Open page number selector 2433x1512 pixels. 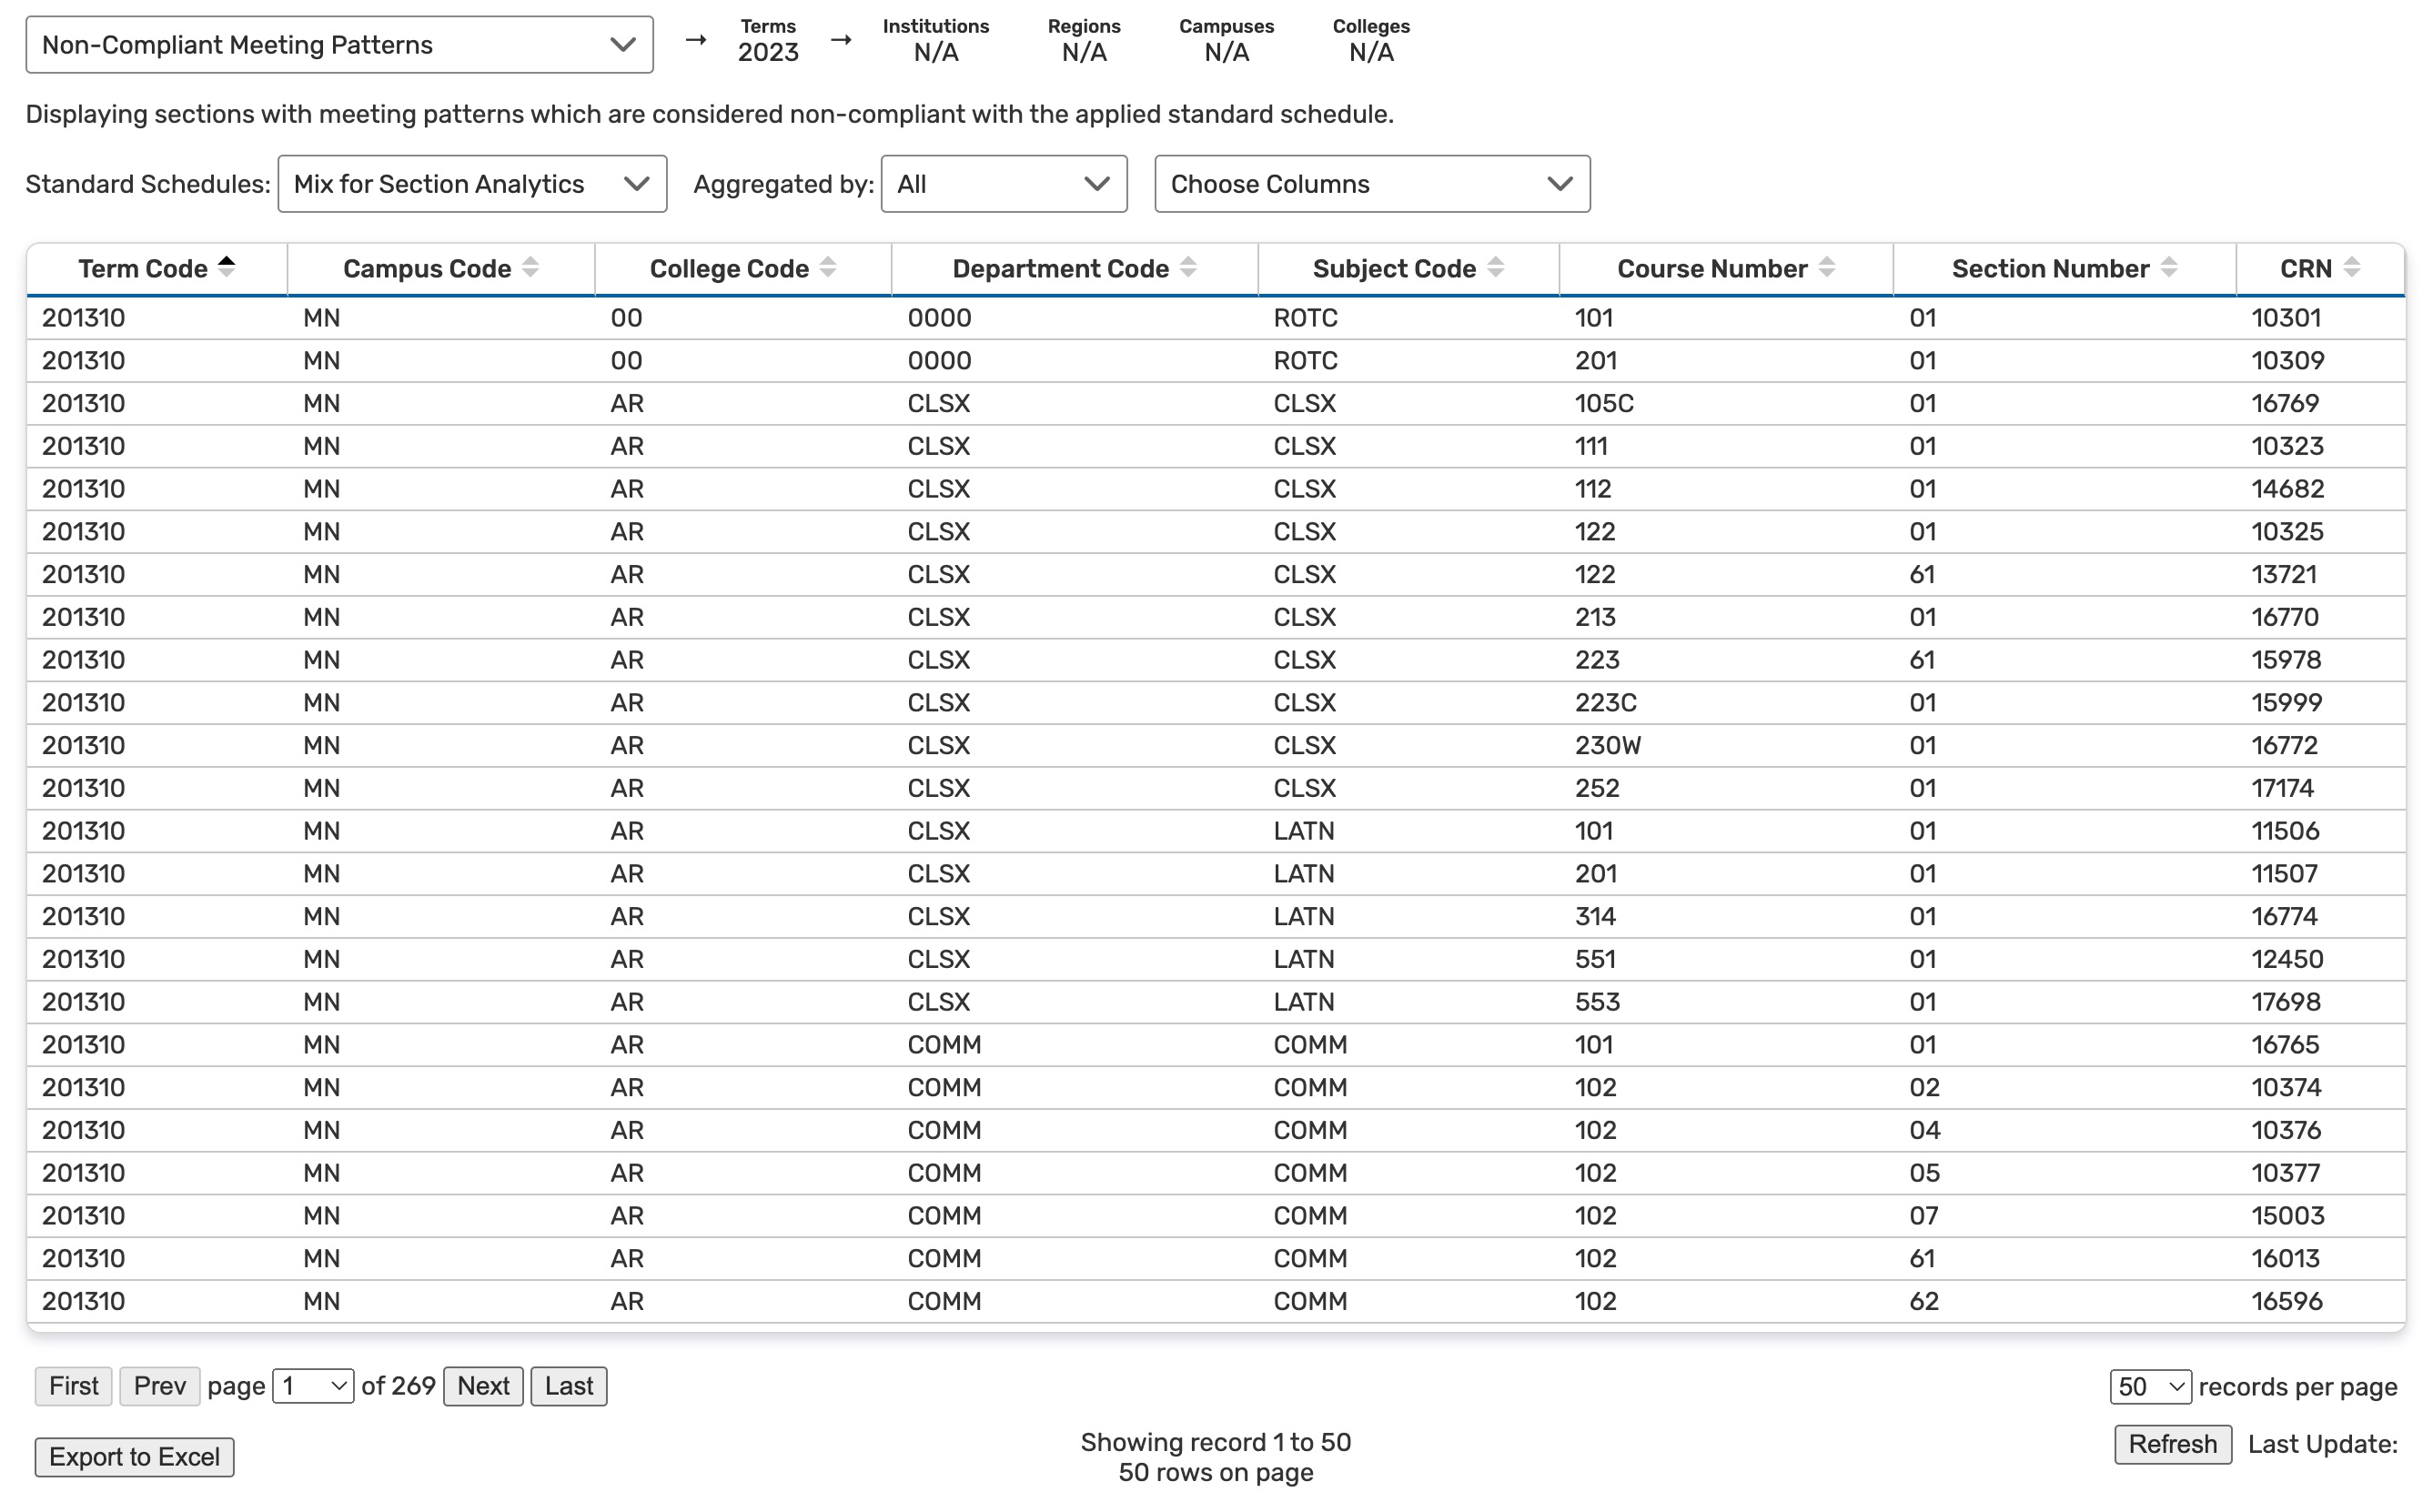[312, 1386]
